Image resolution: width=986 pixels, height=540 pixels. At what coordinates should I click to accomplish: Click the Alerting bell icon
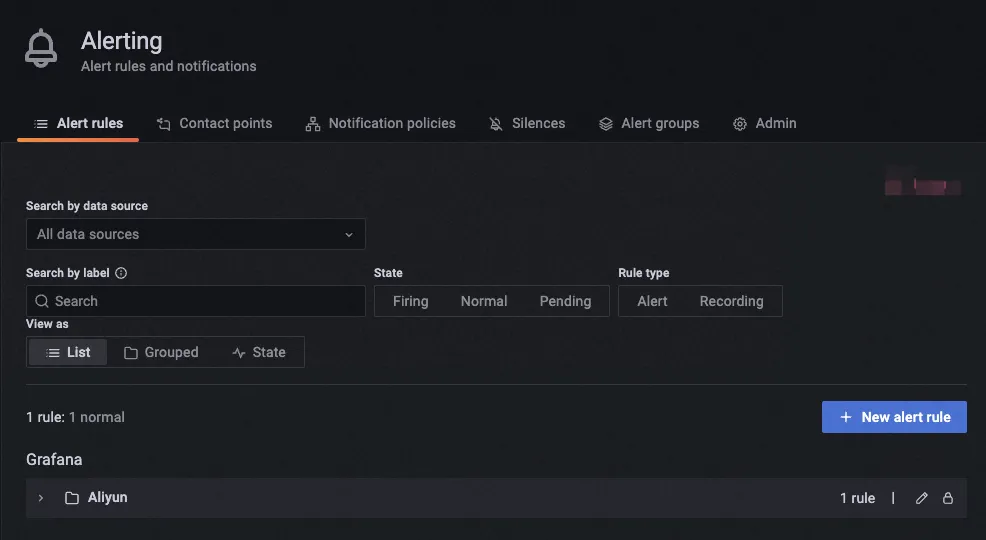(x=41, y=49)
